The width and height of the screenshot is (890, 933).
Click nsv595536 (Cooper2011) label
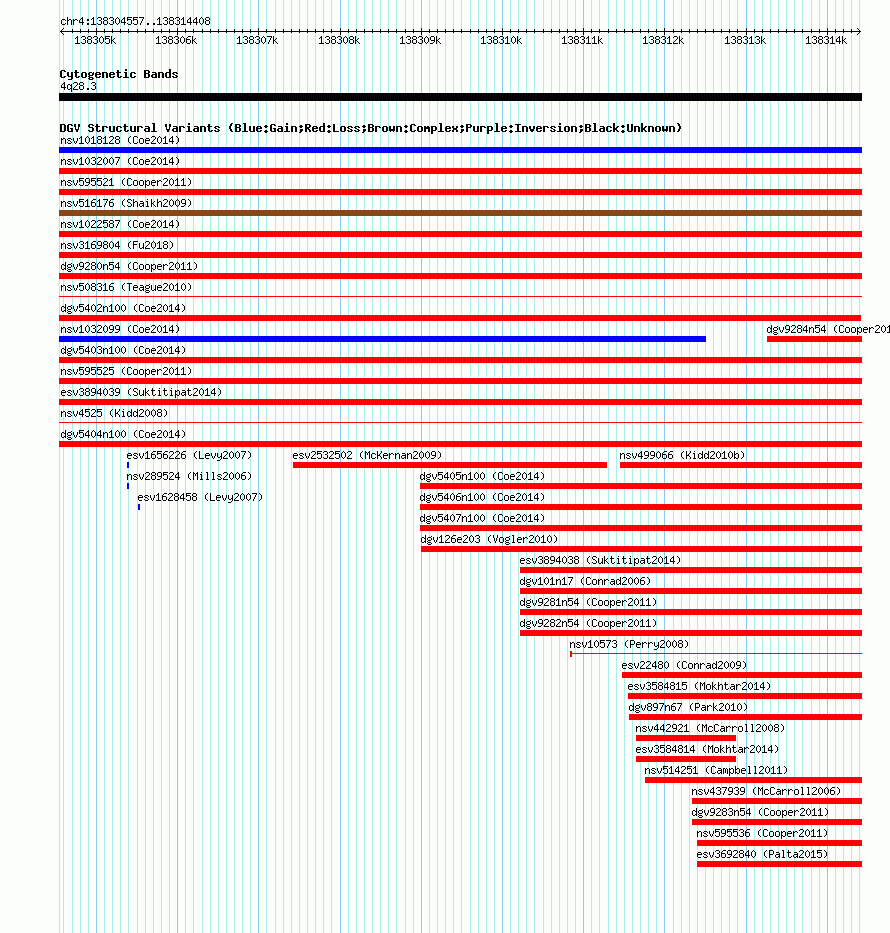762,833
